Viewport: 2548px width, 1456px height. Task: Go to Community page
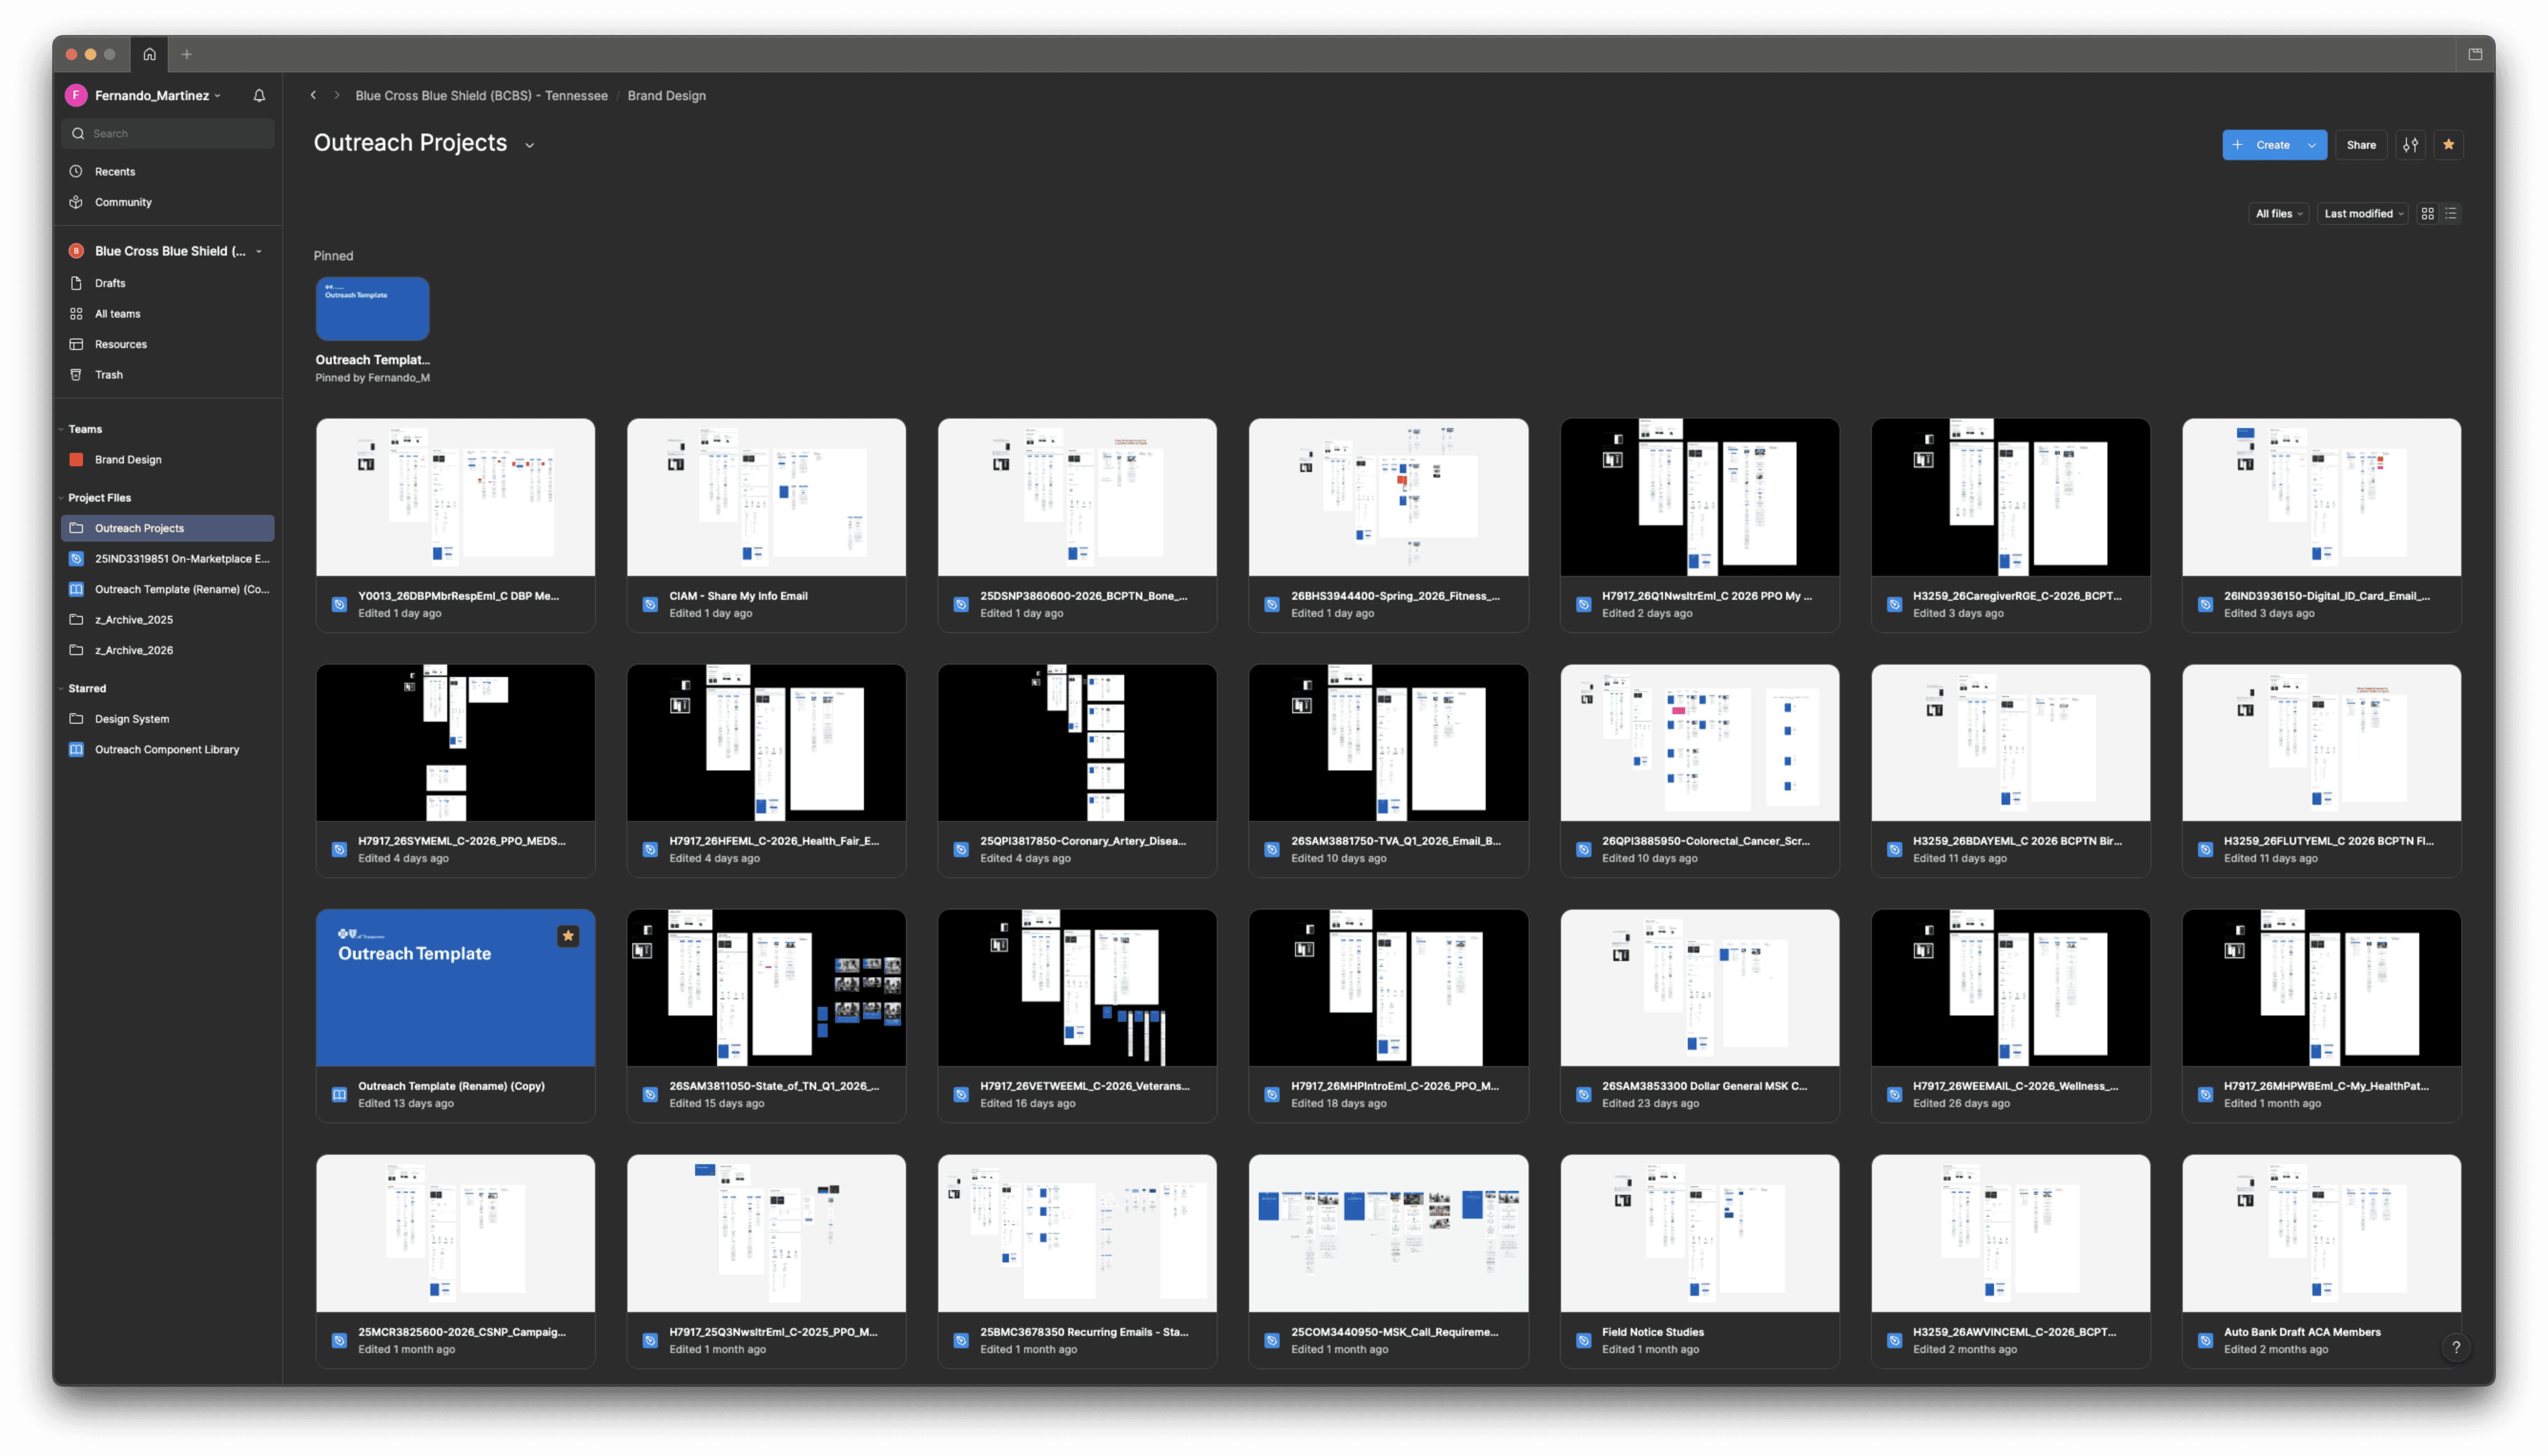coord(123,202)
